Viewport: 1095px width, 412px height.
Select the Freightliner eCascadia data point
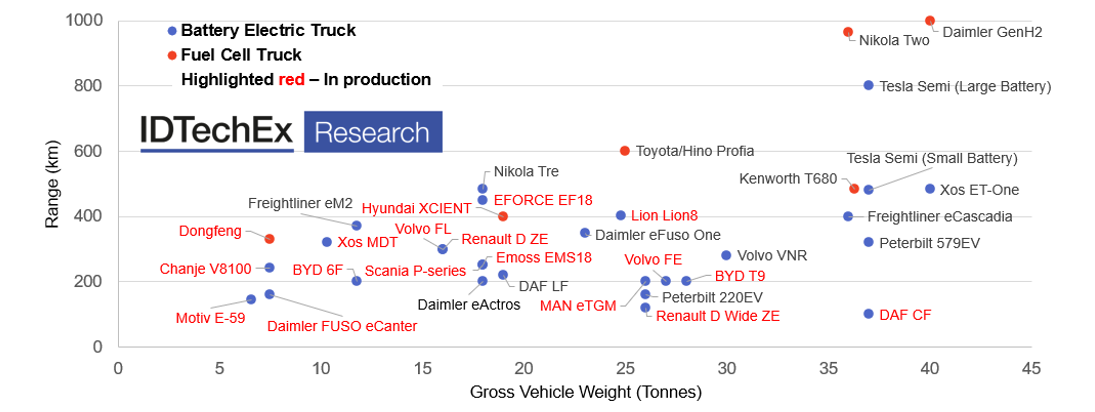pyautogui.click(x=848, y=216)
